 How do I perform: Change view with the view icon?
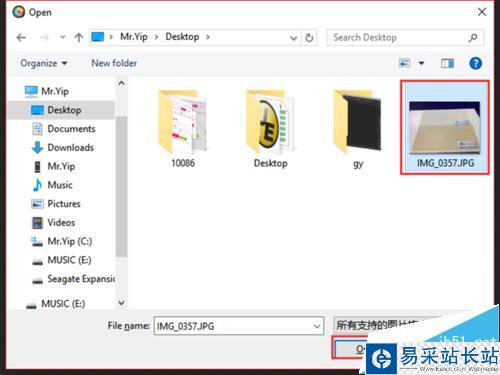point(405,63)
